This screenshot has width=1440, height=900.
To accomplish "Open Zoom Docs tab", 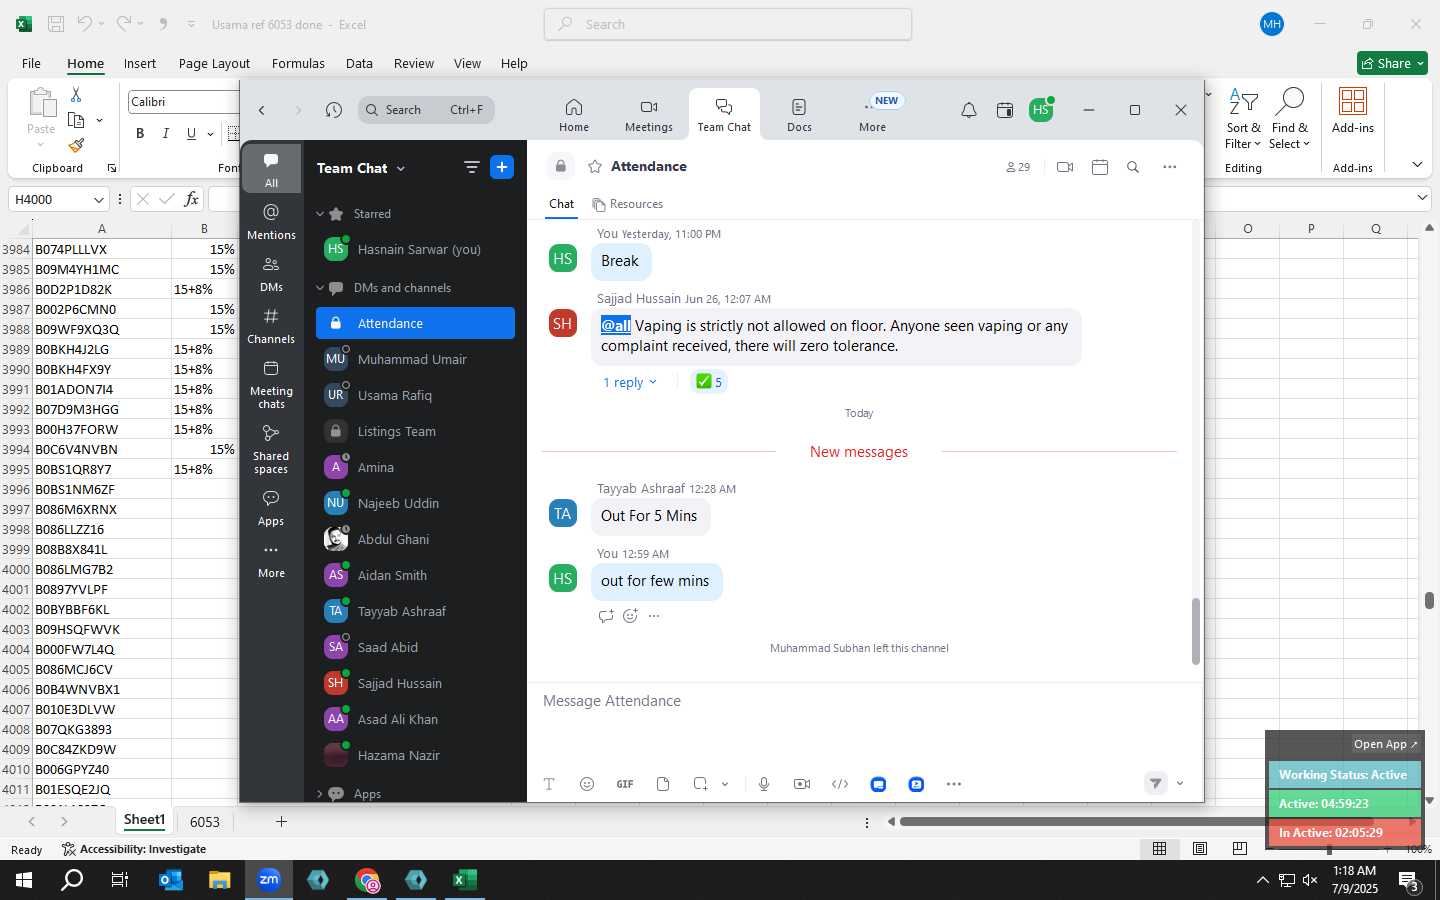I will pyautogui.click(x=799, y=115).
